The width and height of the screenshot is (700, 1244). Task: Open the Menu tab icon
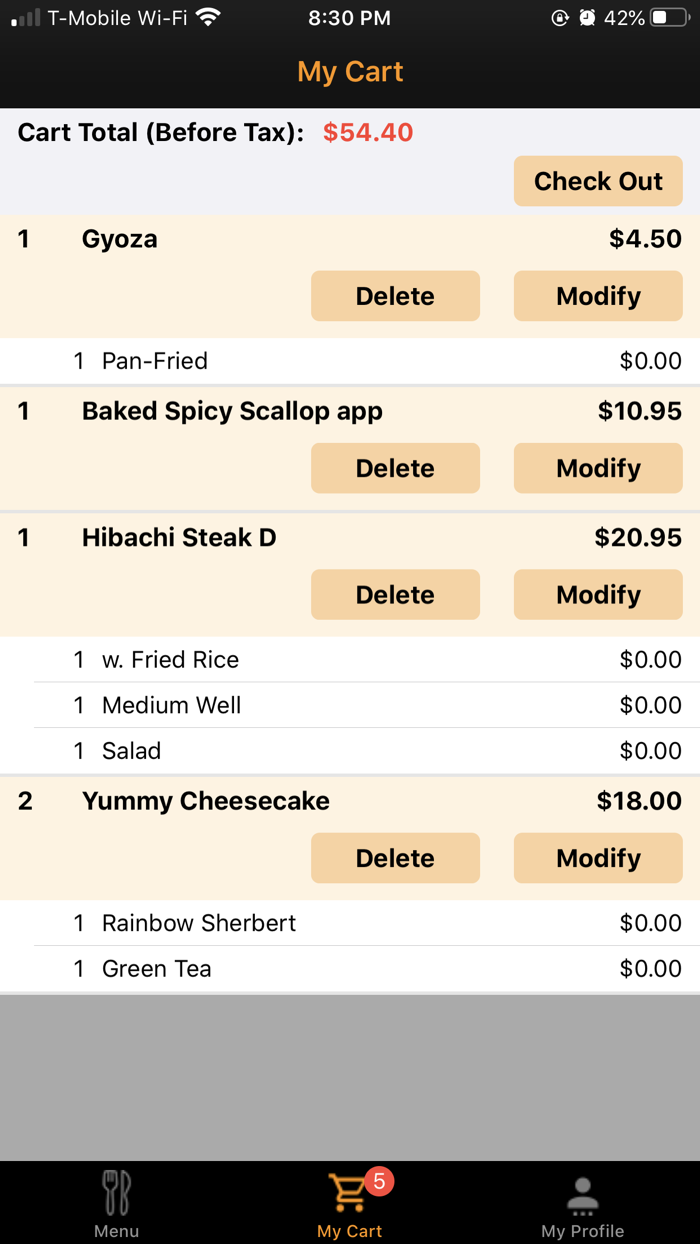(116, 1191)
